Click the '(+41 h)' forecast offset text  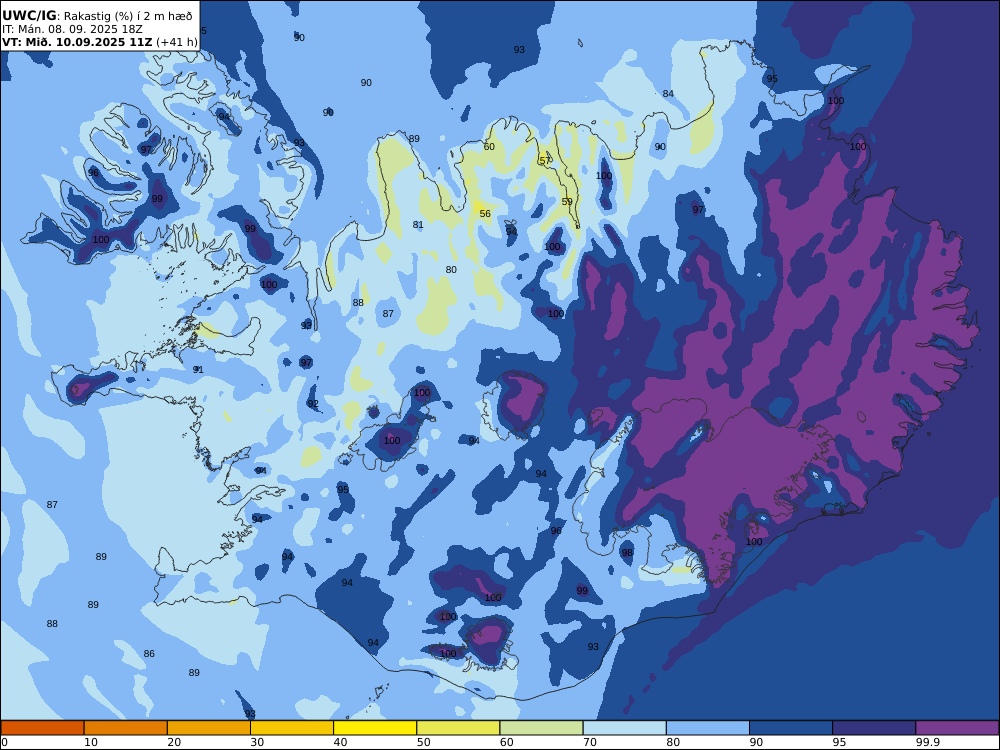[x=177, y=42]
